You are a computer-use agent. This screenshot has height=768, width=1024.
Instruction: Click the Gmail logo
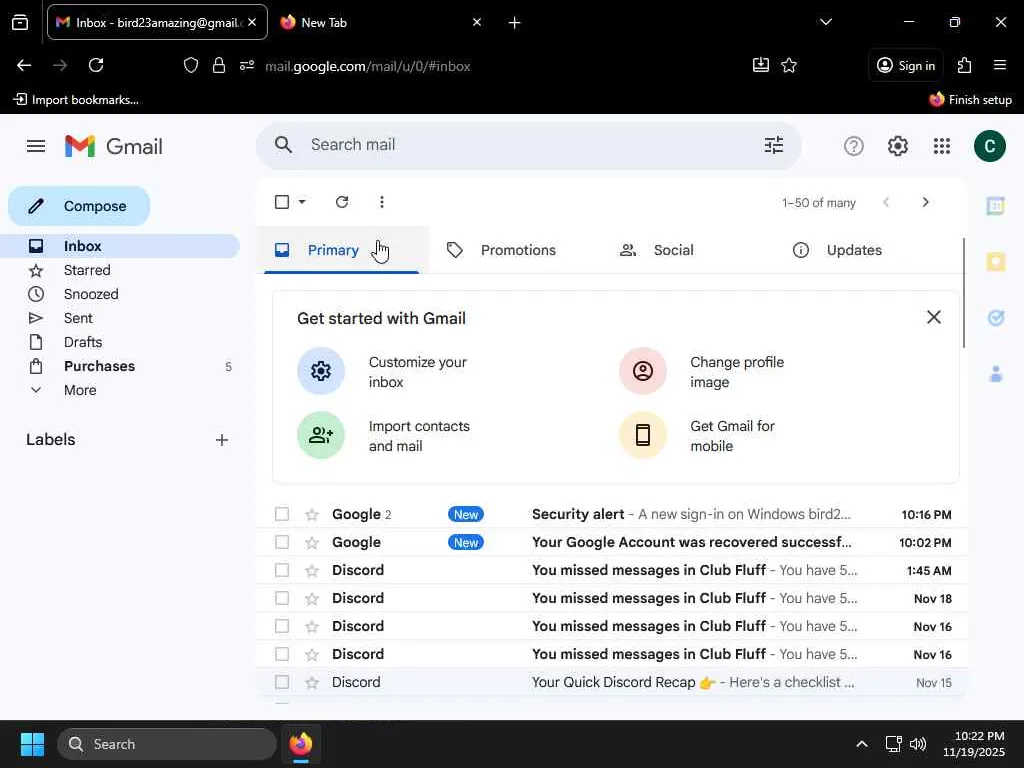tap(114, 146)
